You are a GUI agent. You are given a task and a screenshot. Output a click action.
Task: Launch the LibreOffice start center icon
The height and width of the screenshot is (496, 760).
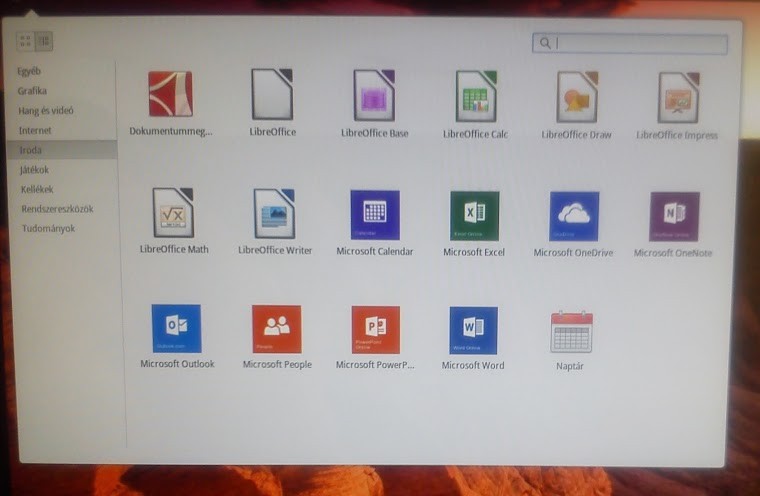click(x=272, y=94)
